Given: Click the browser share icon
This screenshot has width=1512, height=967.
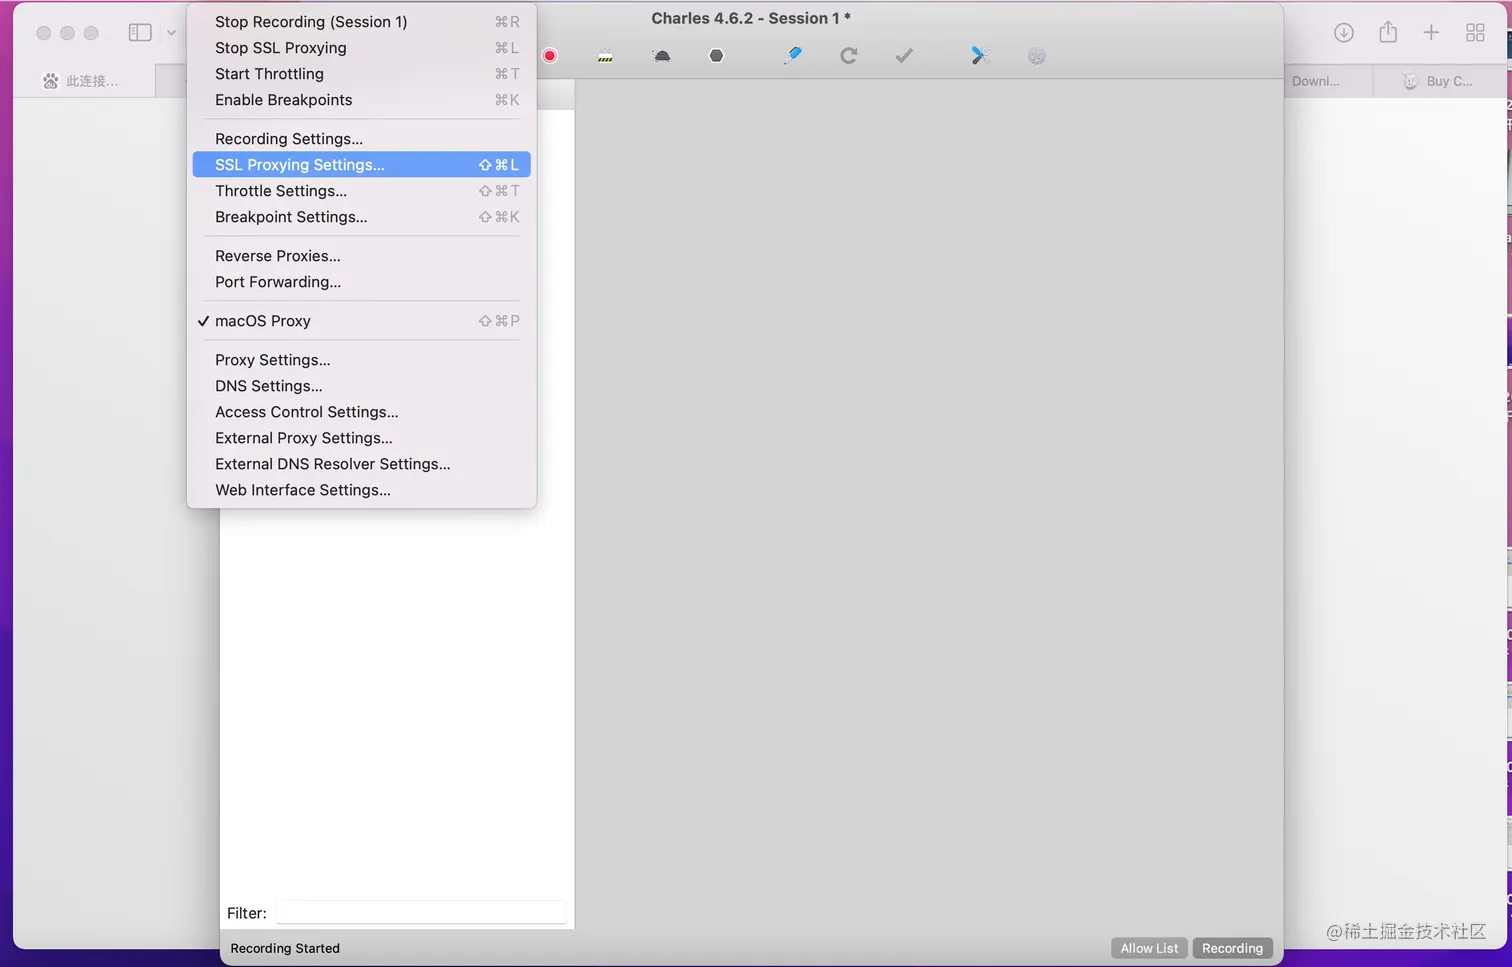Looking at the screenshot, I should point(1388,32).
